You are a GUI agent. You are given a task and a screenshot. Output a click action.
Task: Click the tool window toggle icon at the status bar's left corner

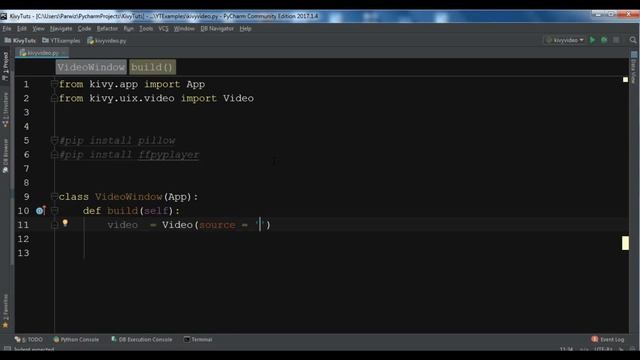click(x=7, y=349)
